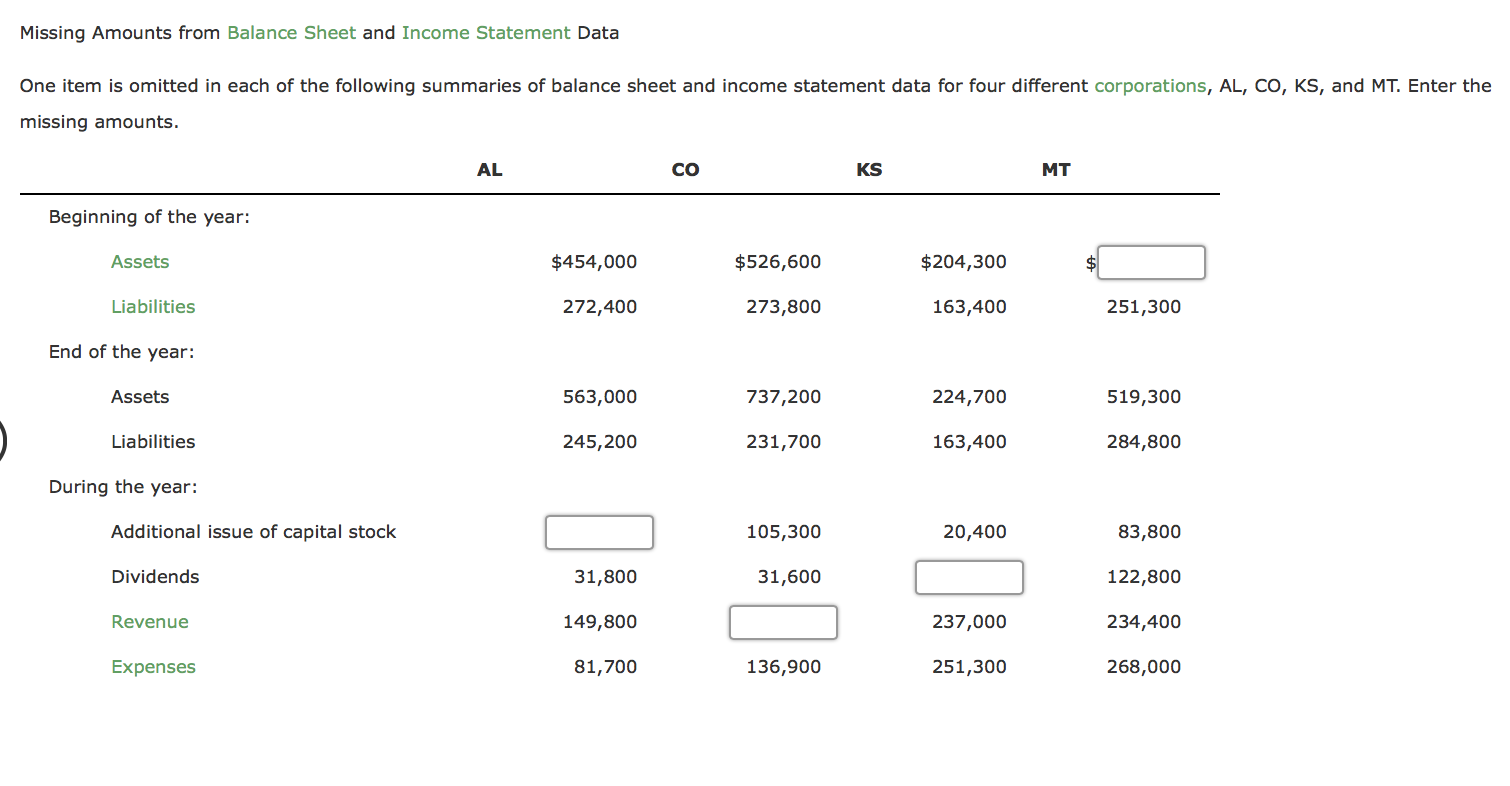Select the MT column header
The image size is (1510, 786).
1055,169
